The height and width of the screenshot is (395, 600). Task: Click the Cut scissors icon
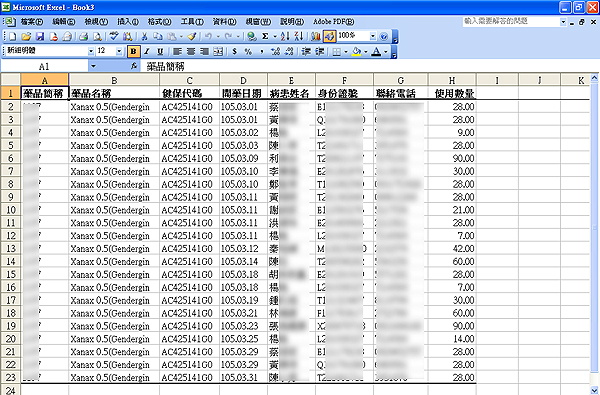coord(144,36)
